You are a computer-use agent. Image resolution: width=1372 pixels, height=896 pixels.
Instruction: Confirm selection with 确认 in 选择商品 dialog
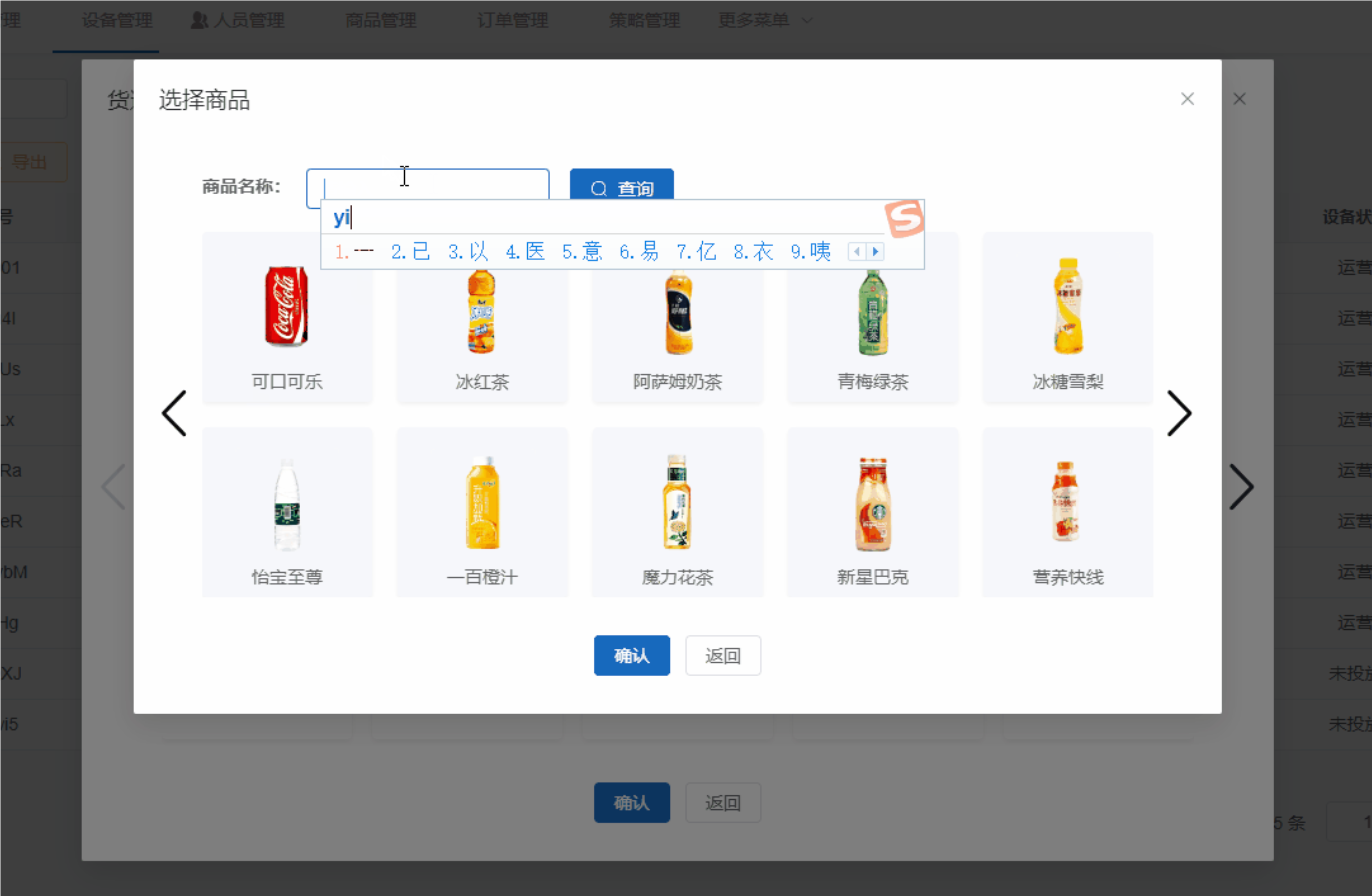pyautogui.click(x=632, y=656)
